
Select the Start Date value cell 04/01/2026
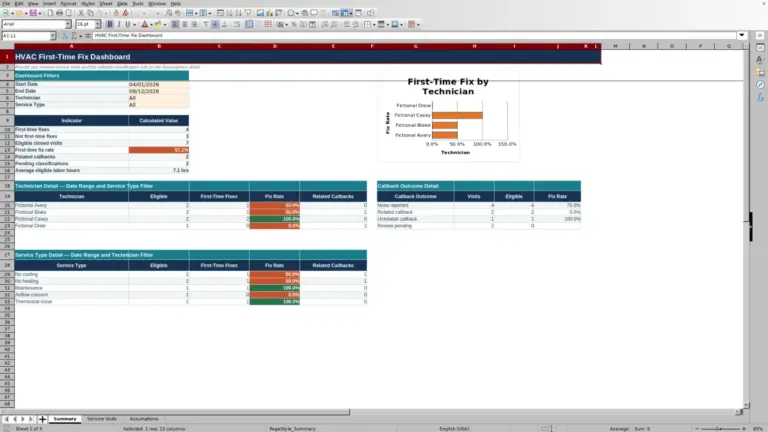(x=159, y=84)
